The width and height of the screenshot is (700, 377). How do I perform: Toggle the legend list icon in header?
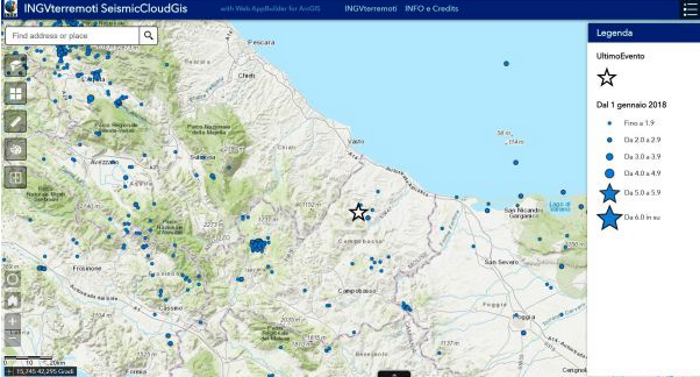(x=690, y=9)
